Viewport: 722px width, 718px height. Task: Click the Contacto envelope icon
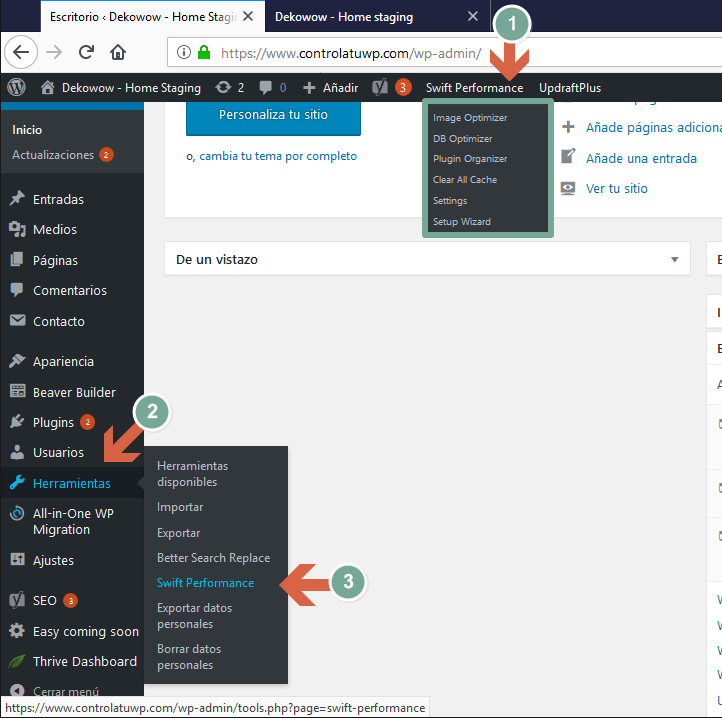(x=17, y=320)
